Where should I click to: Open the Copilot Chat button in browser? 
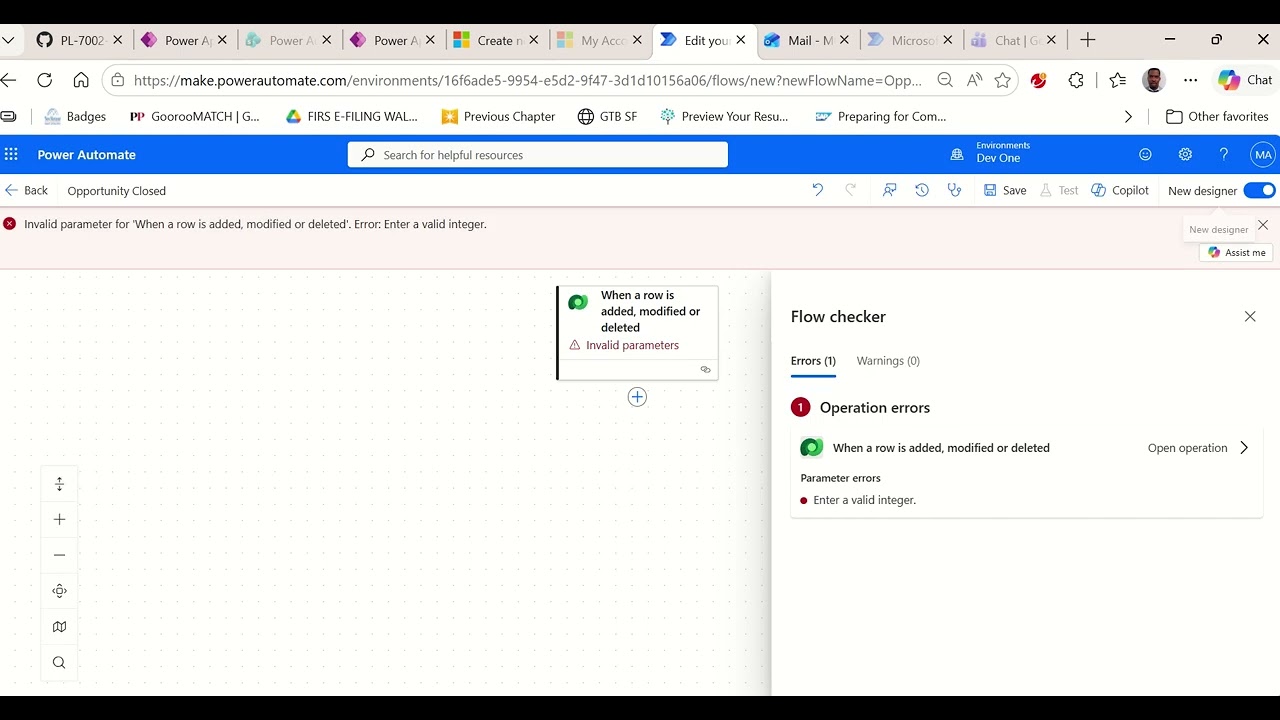click(1245, 80)
